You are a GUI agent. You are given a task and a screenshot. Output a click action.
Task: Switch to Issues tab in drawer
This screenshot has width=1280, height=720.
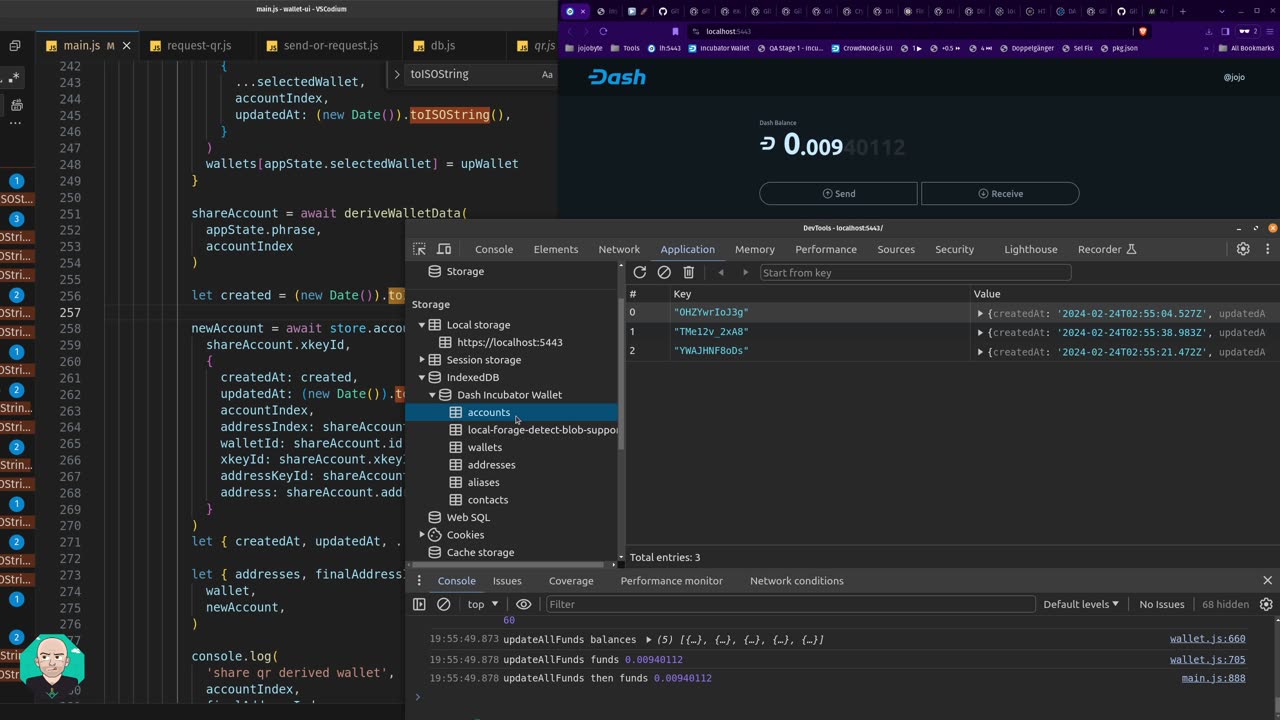[x=507, y=580]
